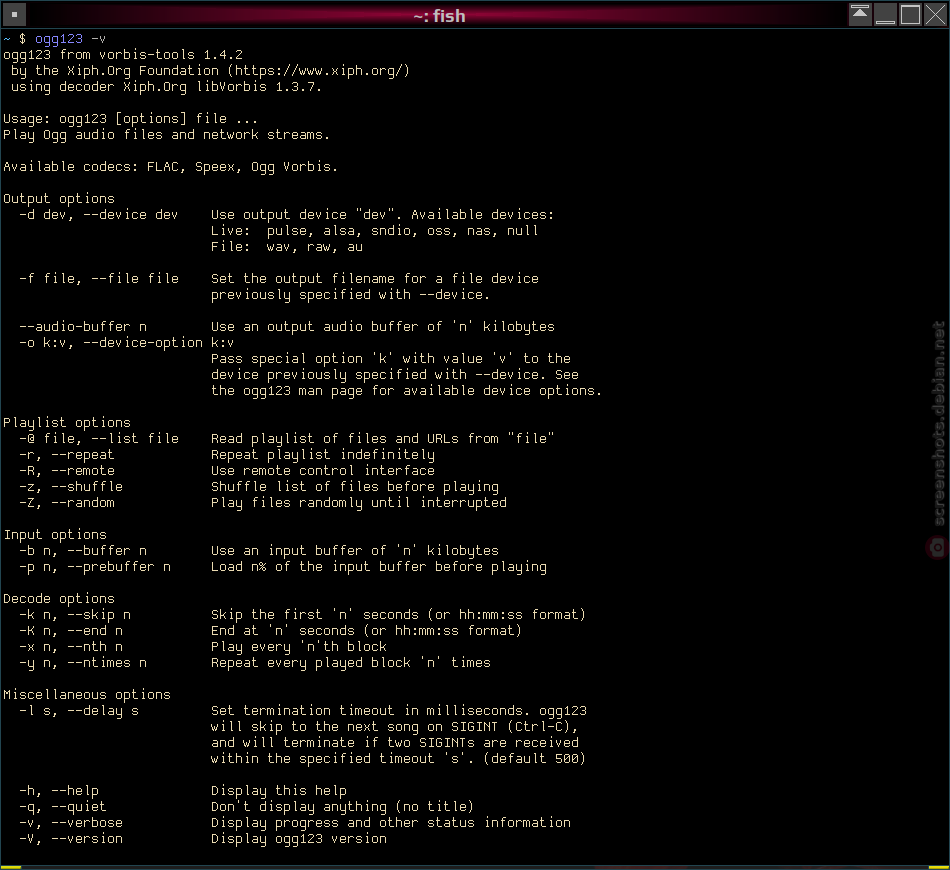Click the '-k n, --skip n' option

[75, 615]
